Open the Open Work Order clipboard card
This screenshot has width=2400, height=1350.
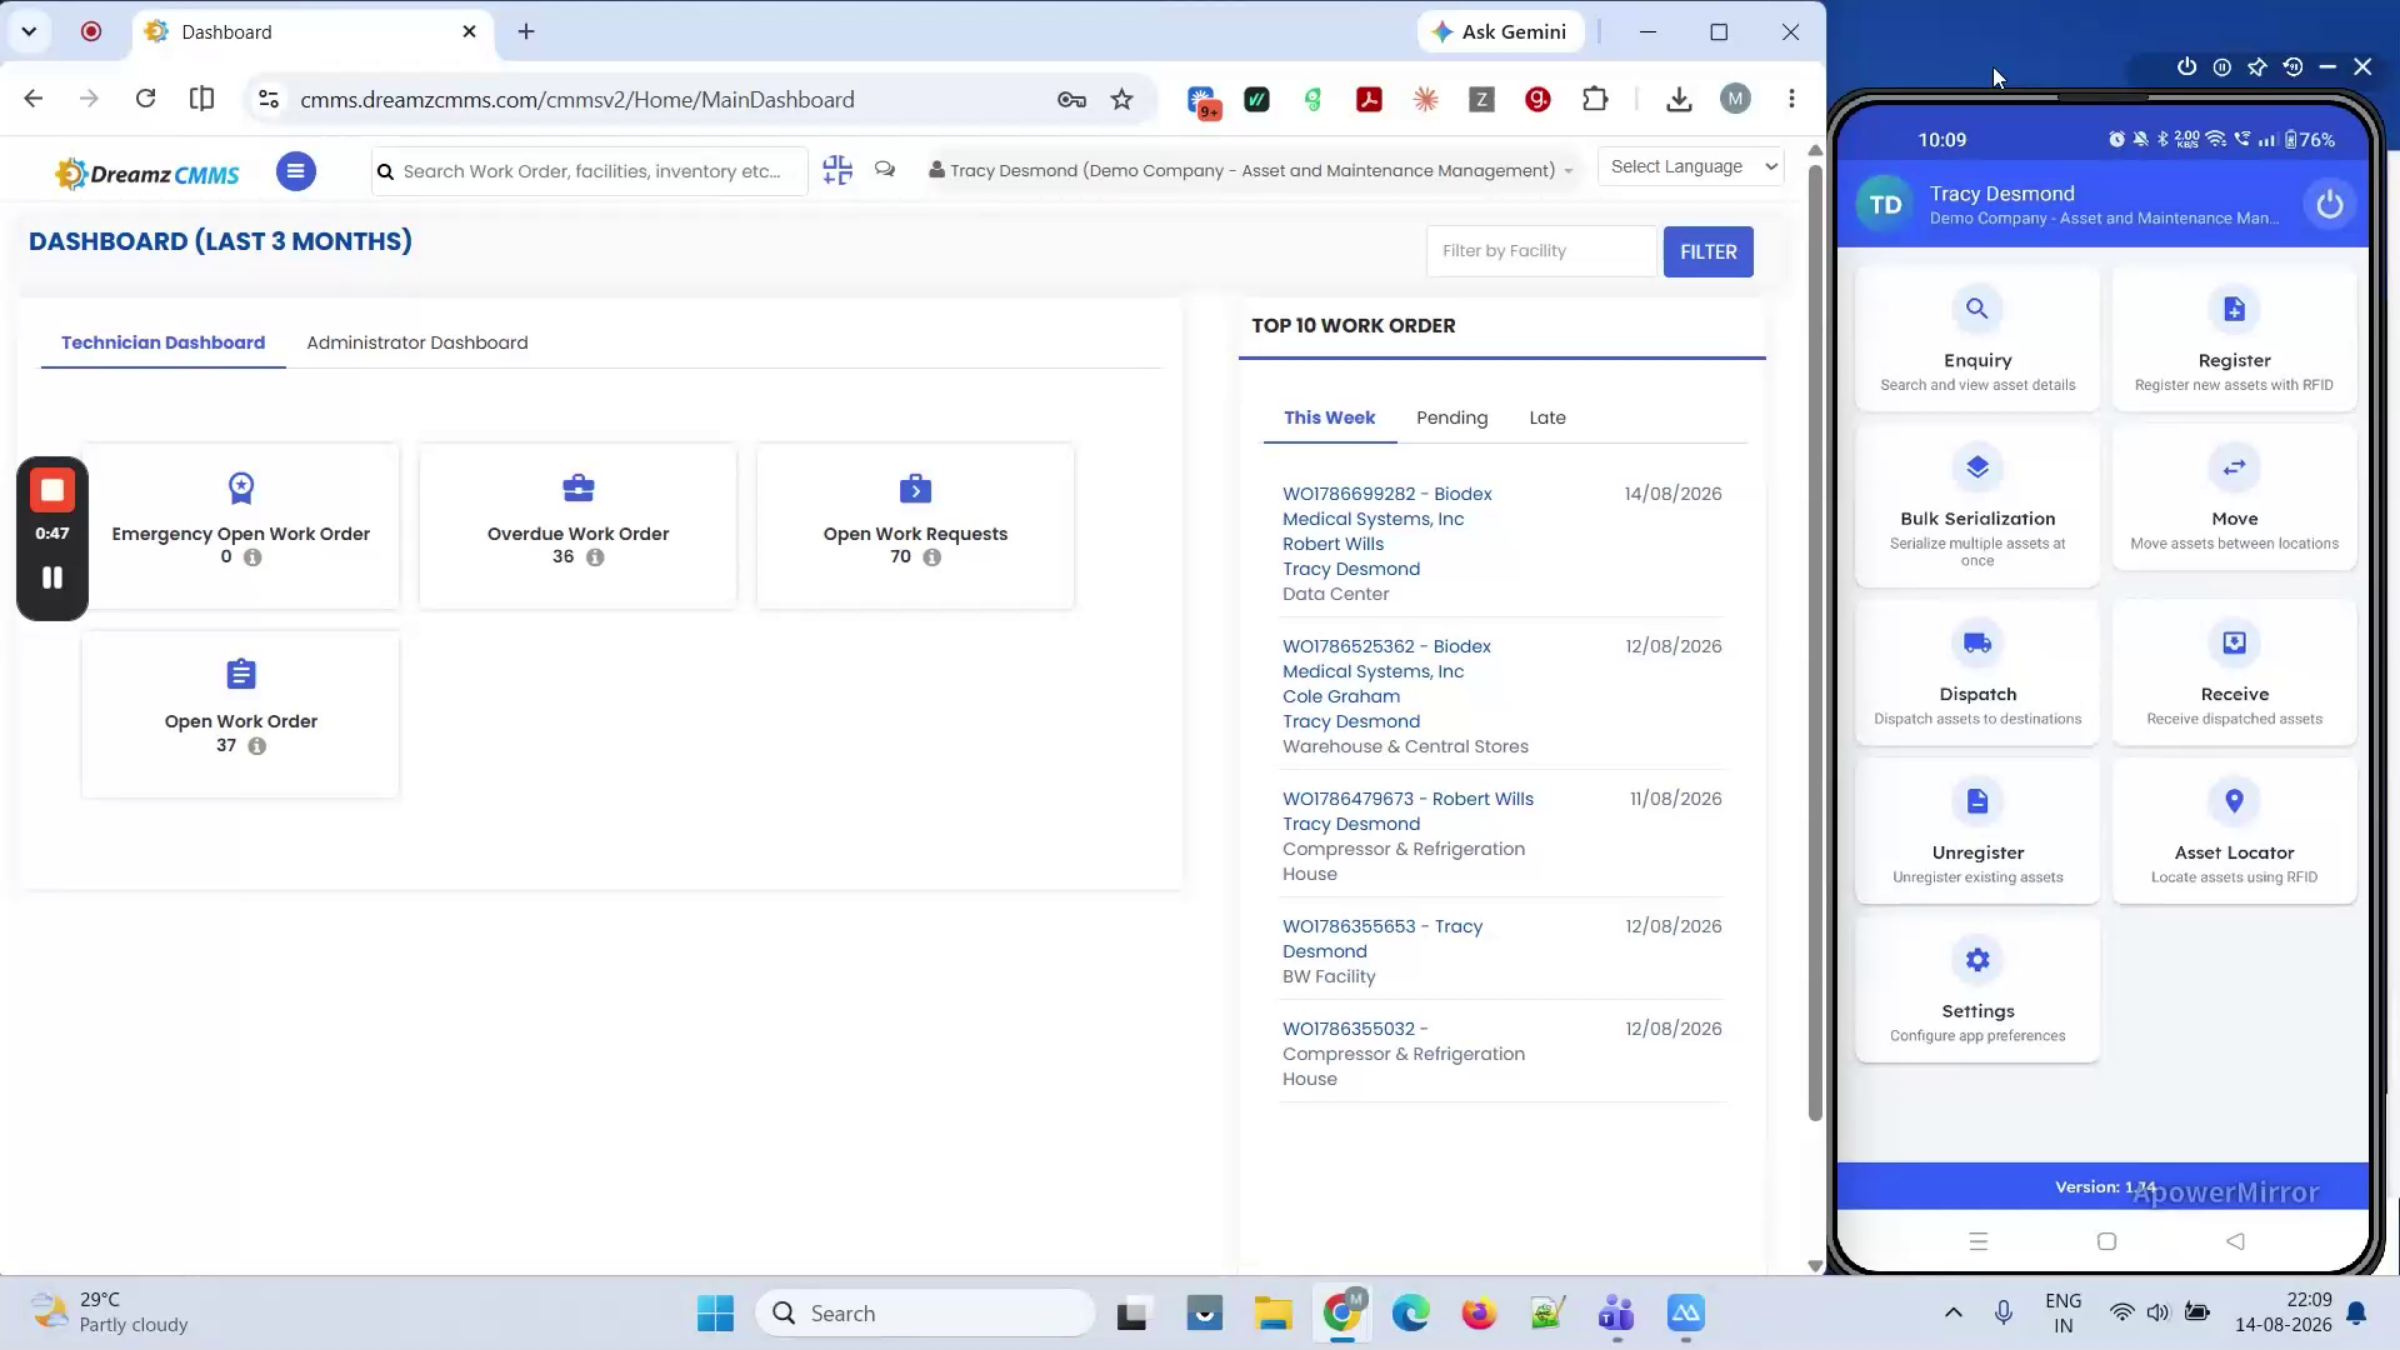(x=241, y=714)
